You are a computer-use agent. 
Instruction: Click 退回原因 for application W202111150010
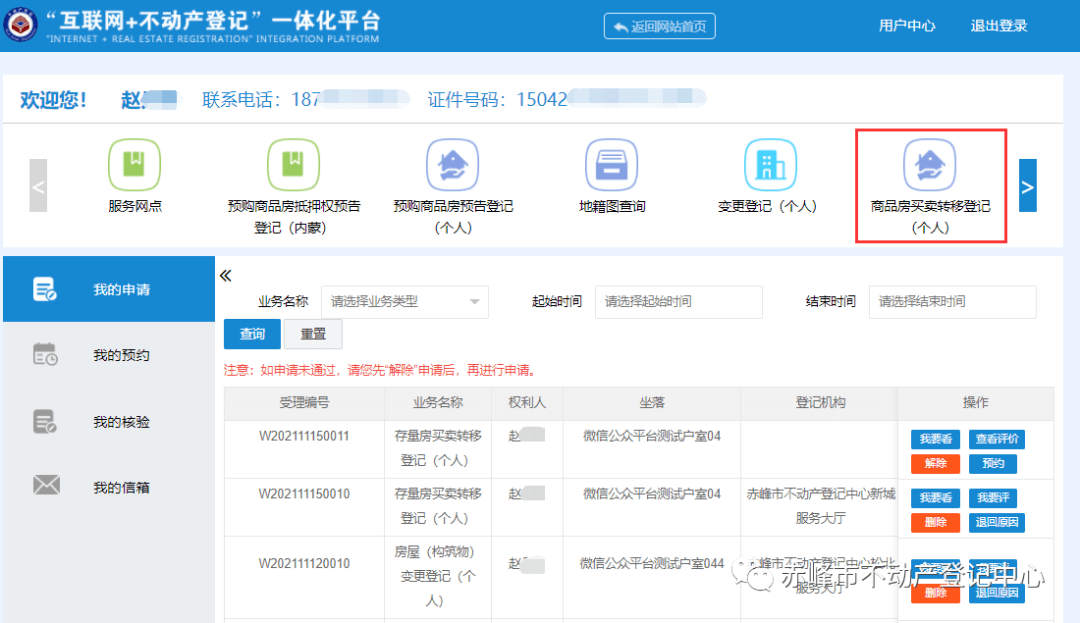[996, 523]
